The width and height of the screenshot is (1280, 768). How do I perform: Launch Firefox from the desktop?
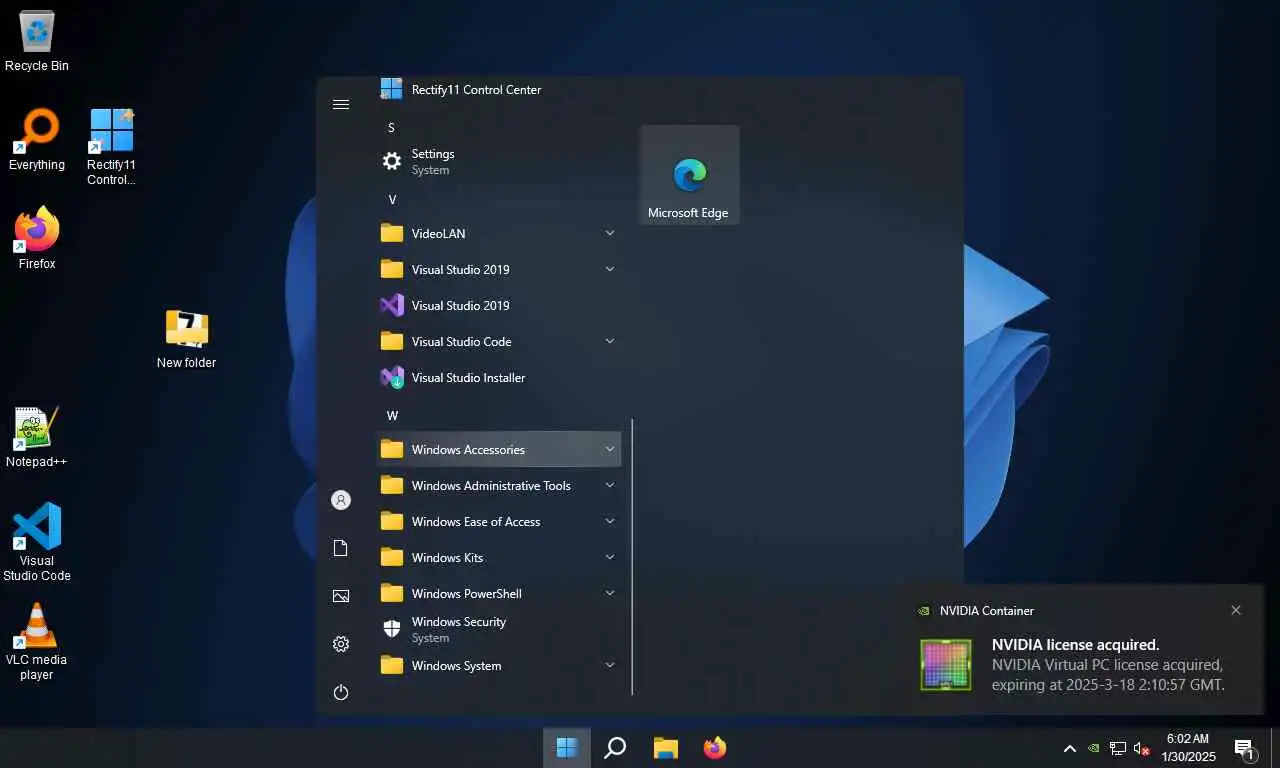tap(37, 238)
